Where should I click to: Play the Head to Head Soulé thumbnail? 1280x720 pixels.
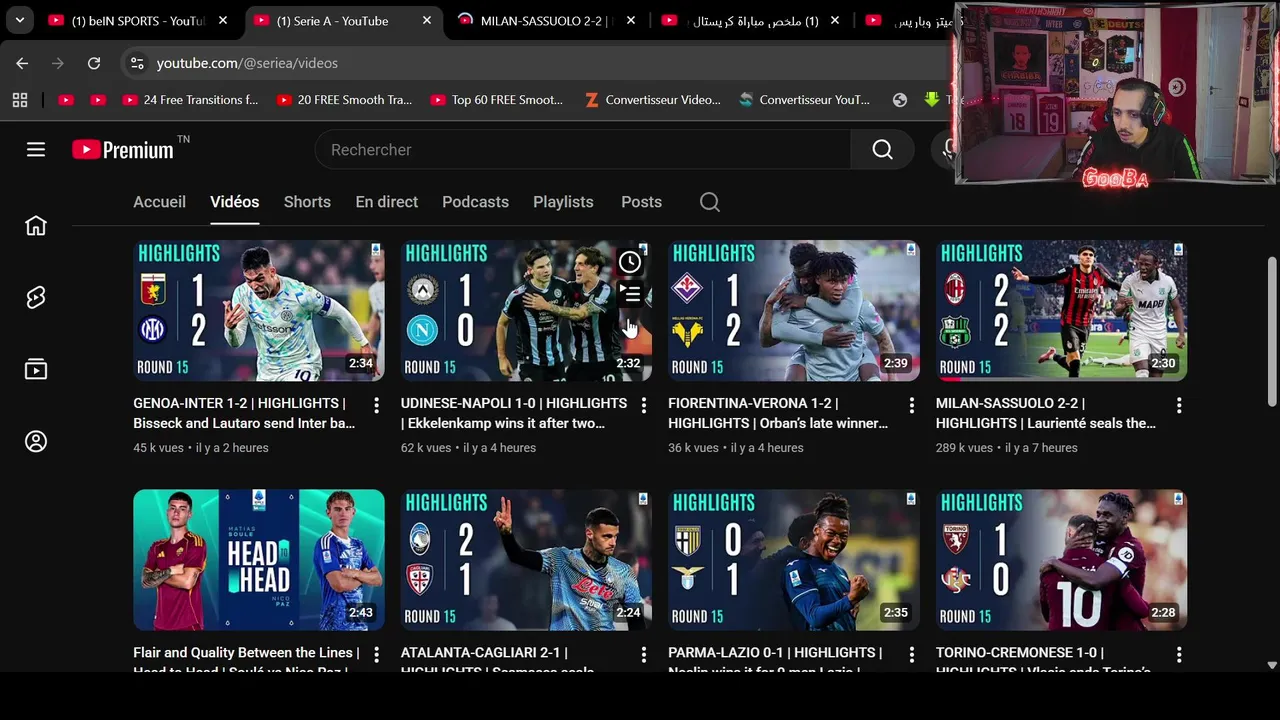click(259, 560)
